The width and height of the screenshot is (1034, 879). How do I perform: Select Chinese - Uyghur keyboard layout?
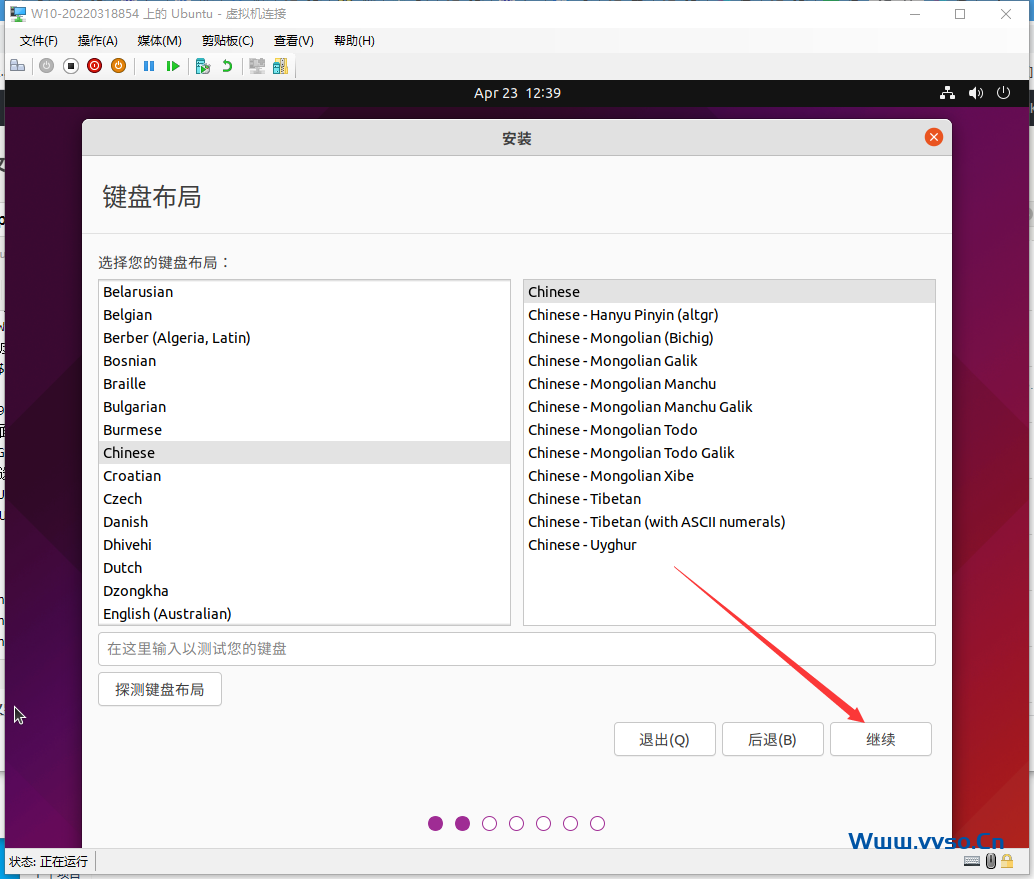click(x=582, y=545)
